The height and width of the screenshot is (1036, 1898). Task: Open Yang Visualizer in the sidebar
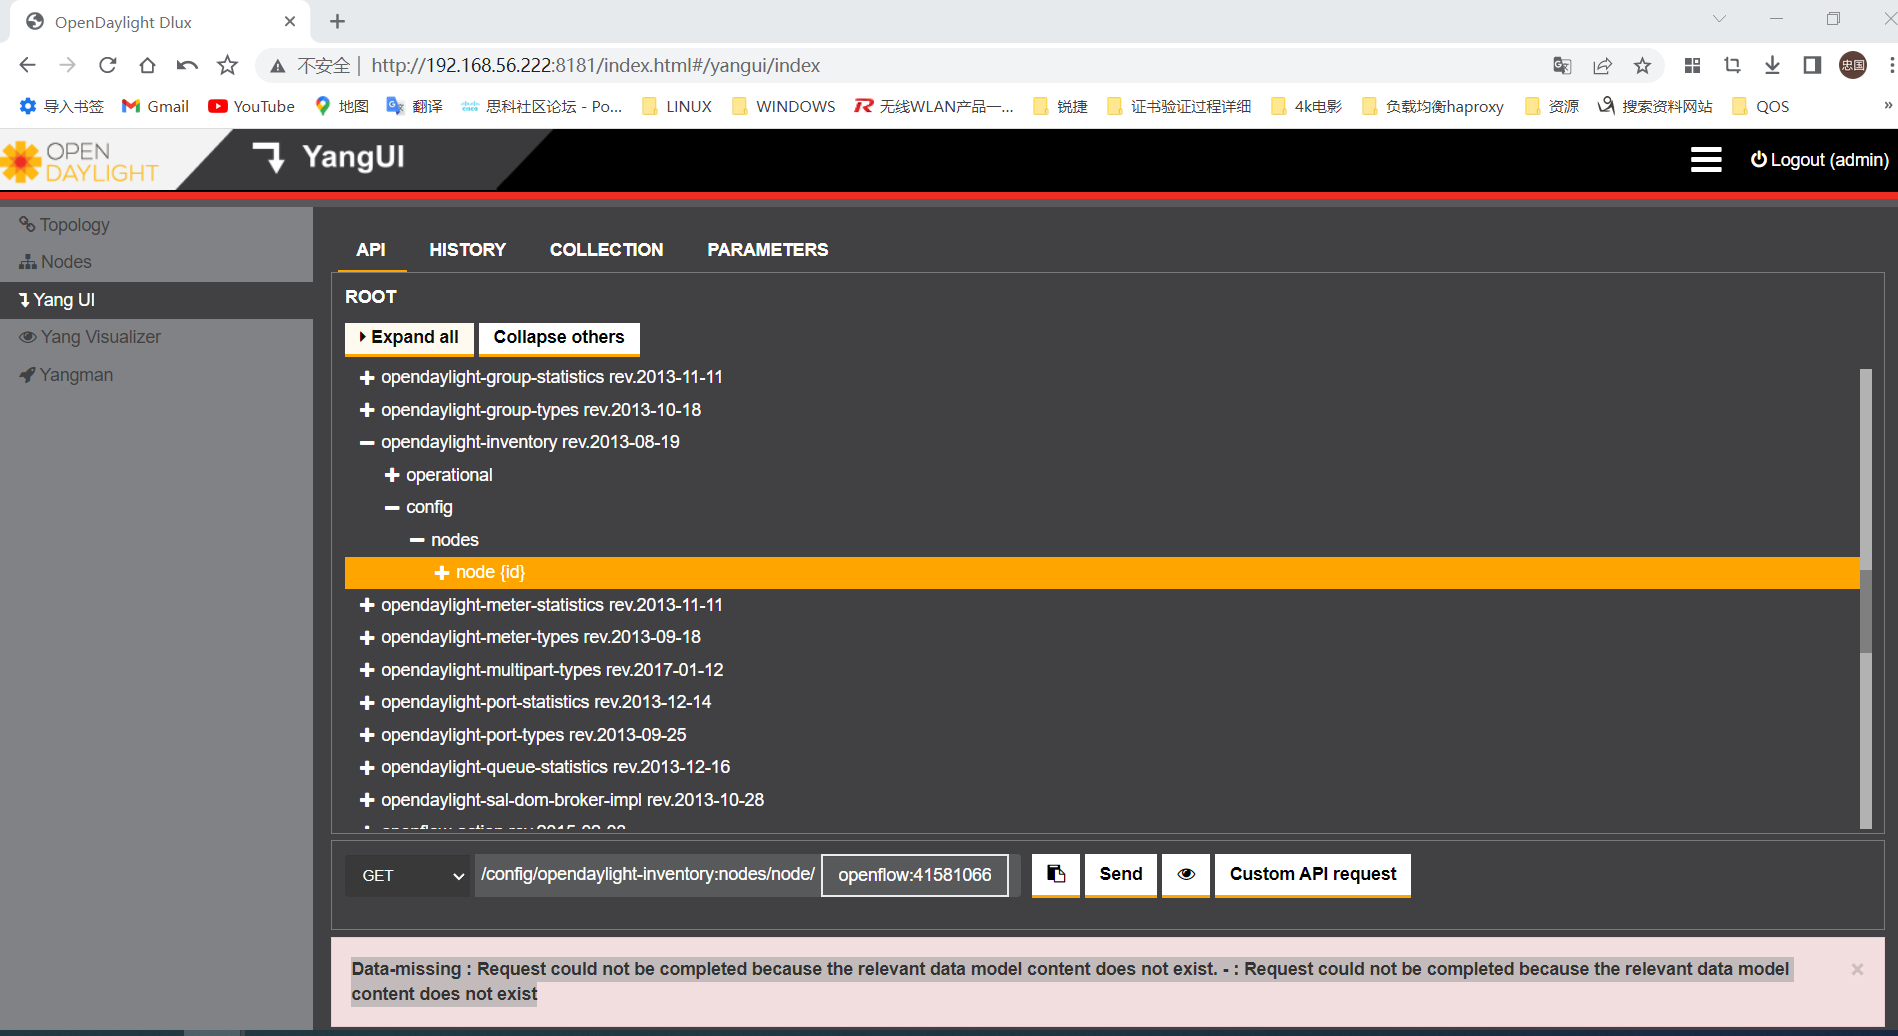90,337
